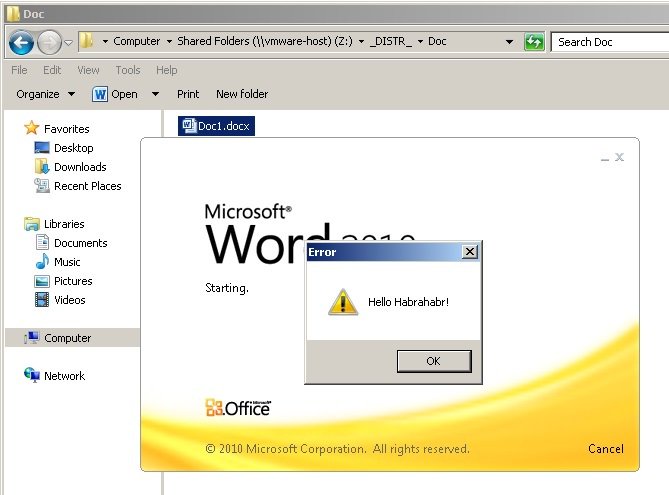The width and height of the screenshot is (669, 495).
Task: Click the Videos filmstrip icon
Action: [41, 300]
